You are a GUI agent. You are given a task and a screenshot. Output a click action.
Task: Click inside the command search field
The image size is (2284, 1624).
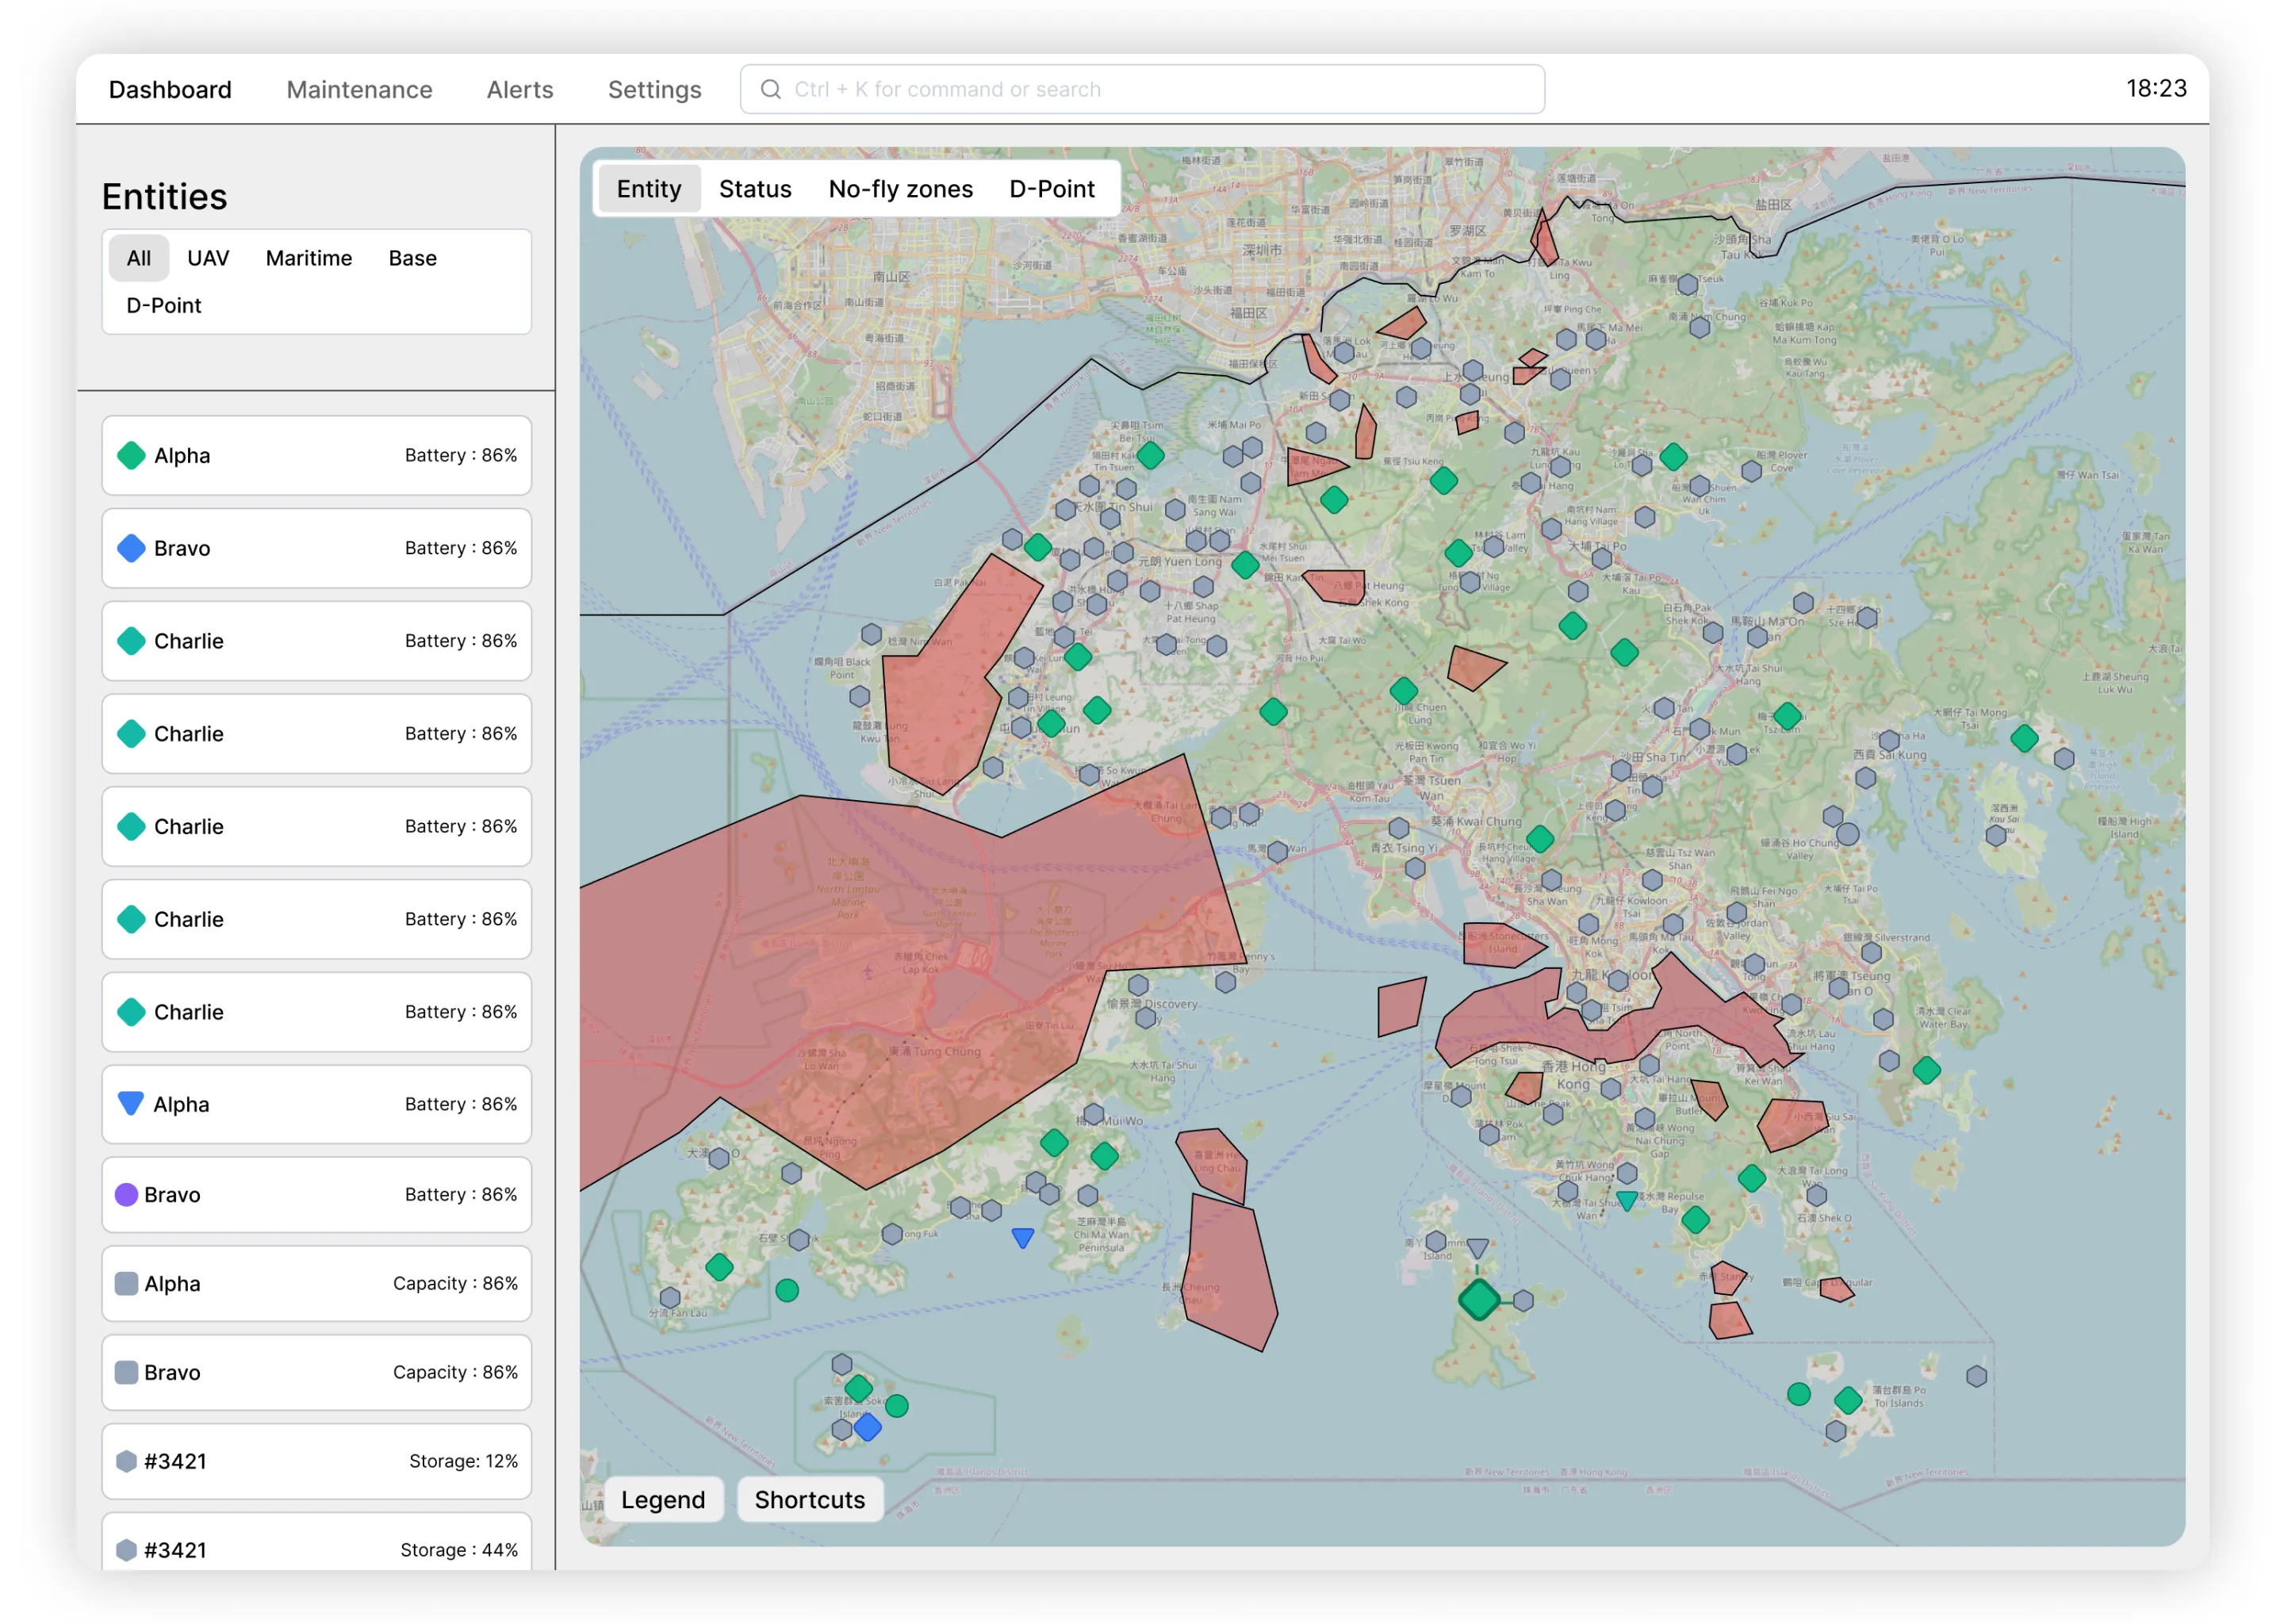pyautogui.click(x=1140, y=88)
